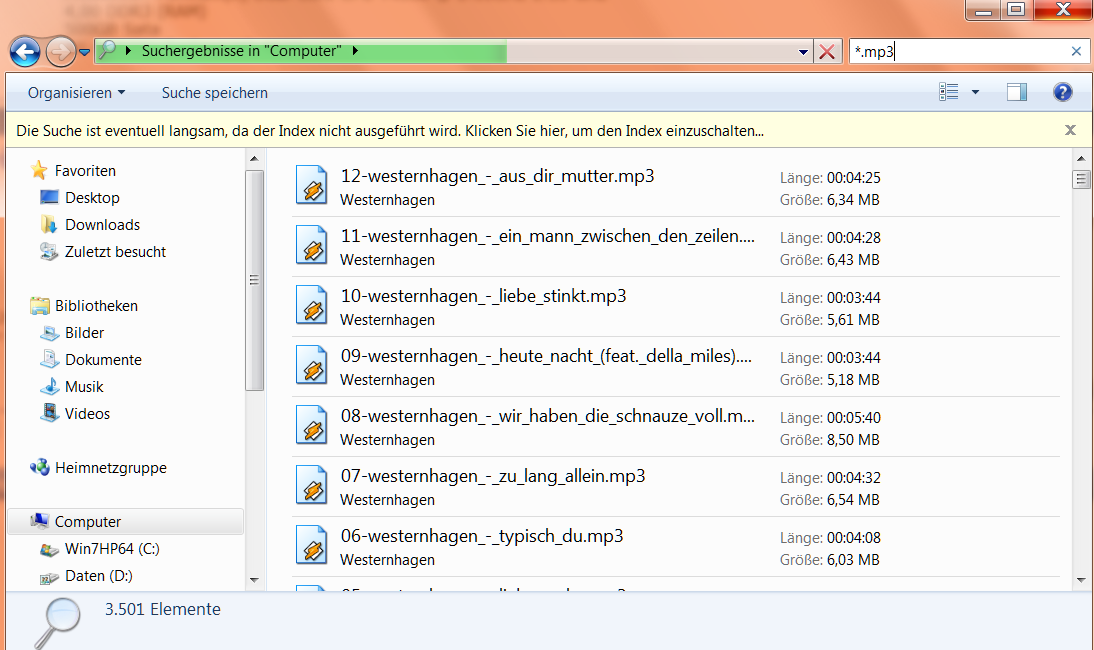The height and width of the screenshot is (650, 1094).
Task: Open Help with the question mark icon
Action: pos(1062,92)
